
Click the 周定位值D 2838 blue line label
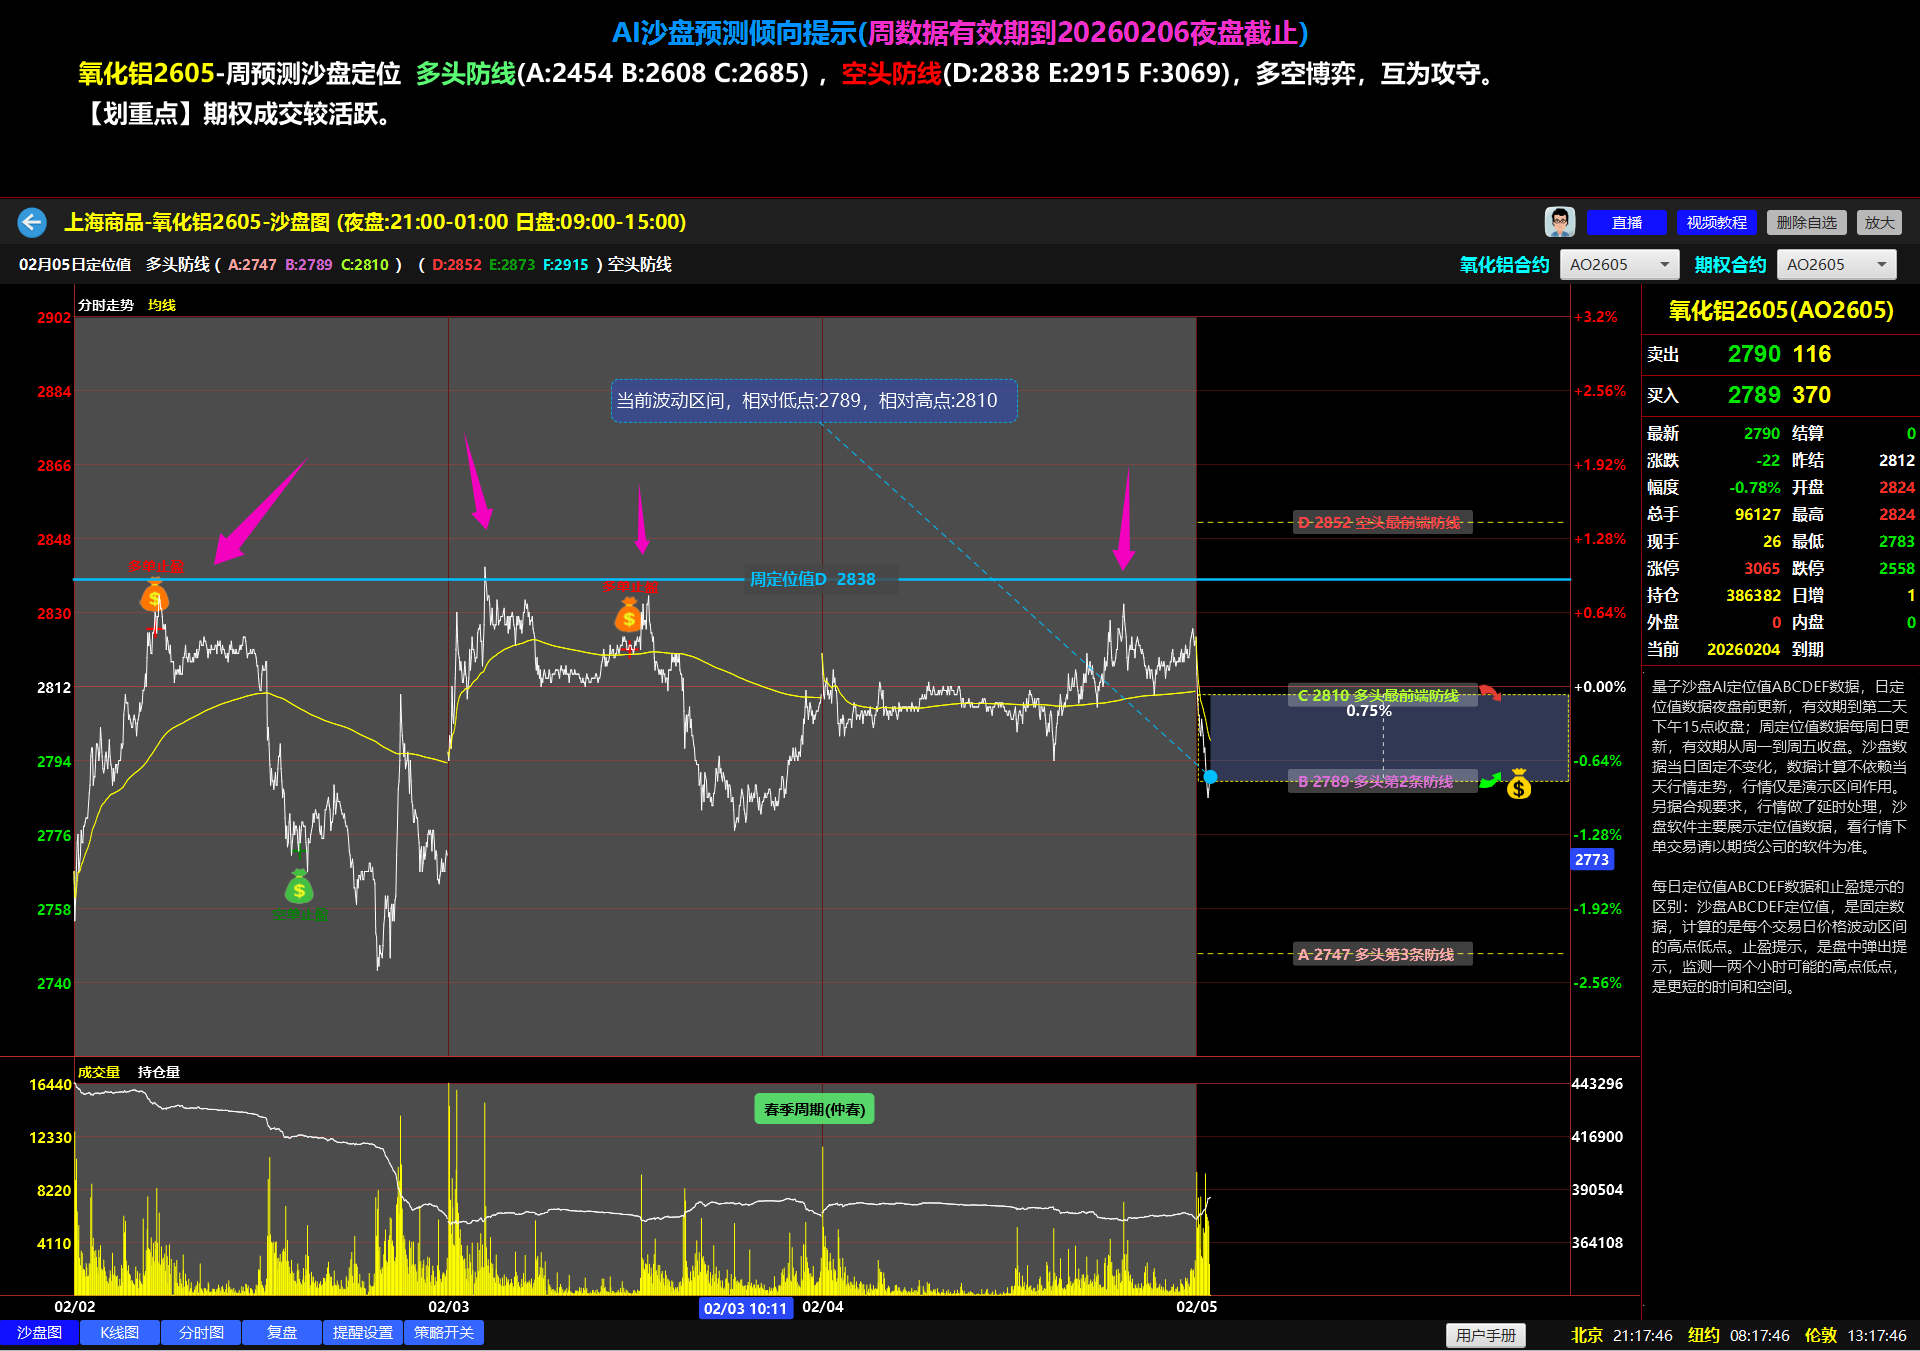click(812, 579)
